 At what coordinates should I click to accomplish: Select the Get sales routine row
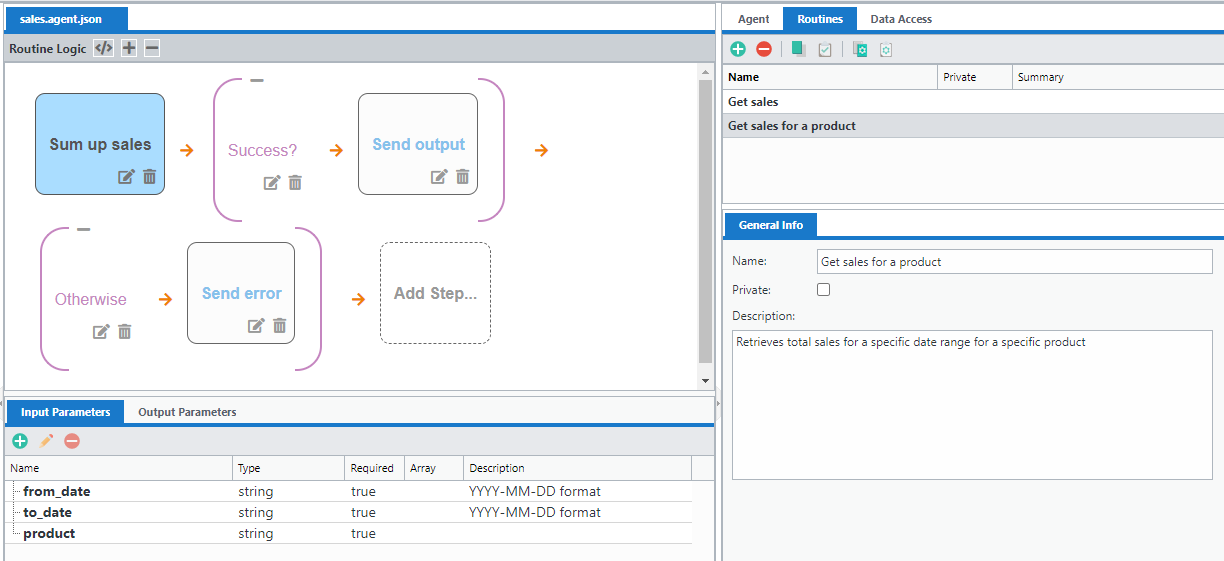click(x=753, y=102)
